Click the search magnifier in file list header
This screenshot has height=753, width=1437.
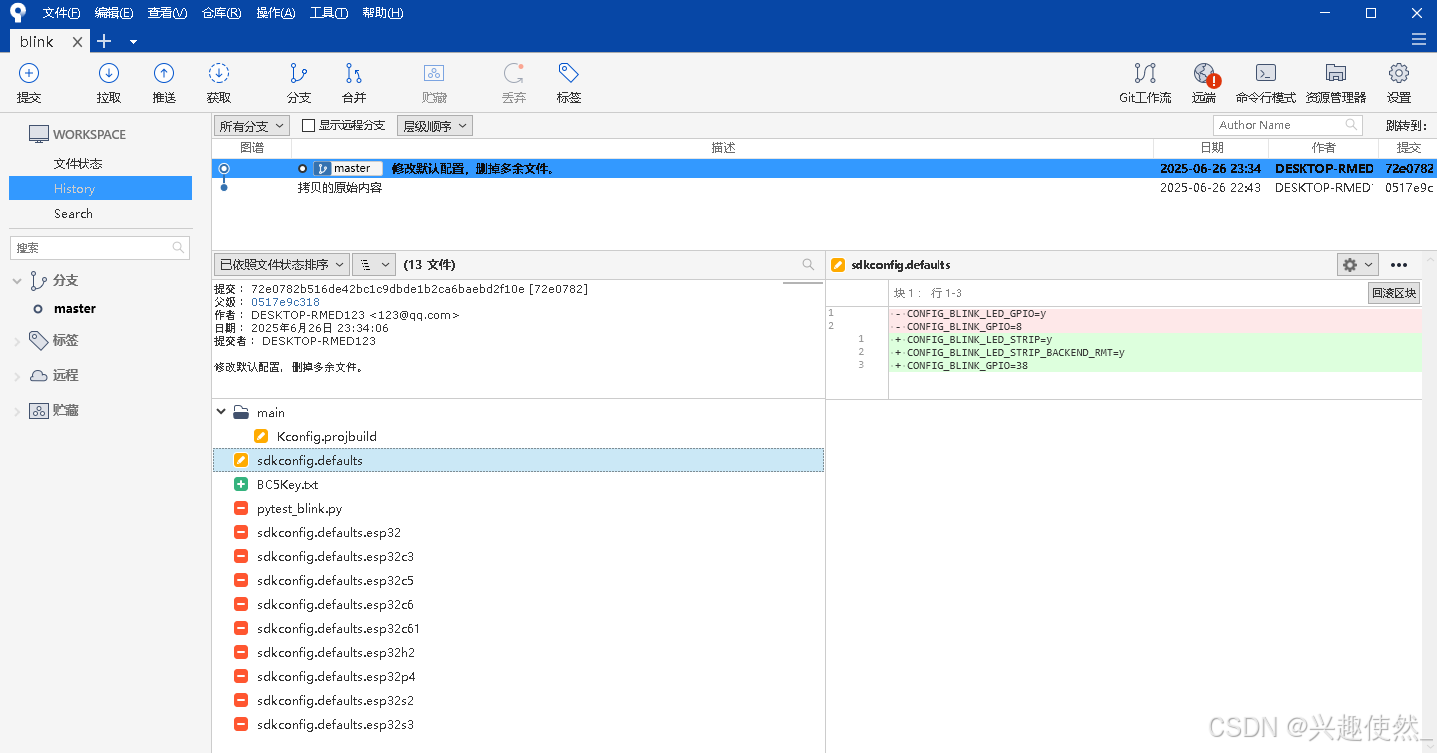(808, 265)
